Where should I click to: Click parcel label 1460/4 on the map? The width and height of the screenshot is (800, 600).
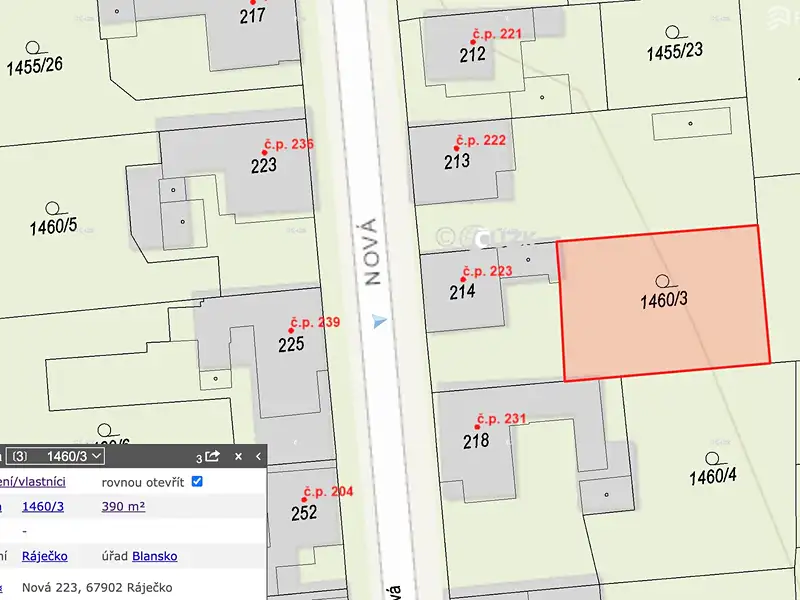(x=713, y=477)
